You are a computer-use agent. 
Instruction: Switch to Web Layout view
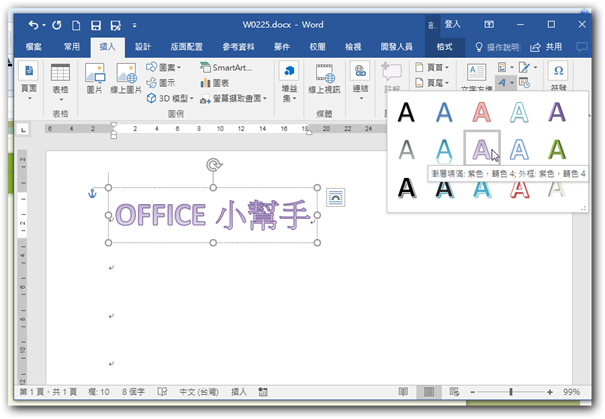coord(454,392)
